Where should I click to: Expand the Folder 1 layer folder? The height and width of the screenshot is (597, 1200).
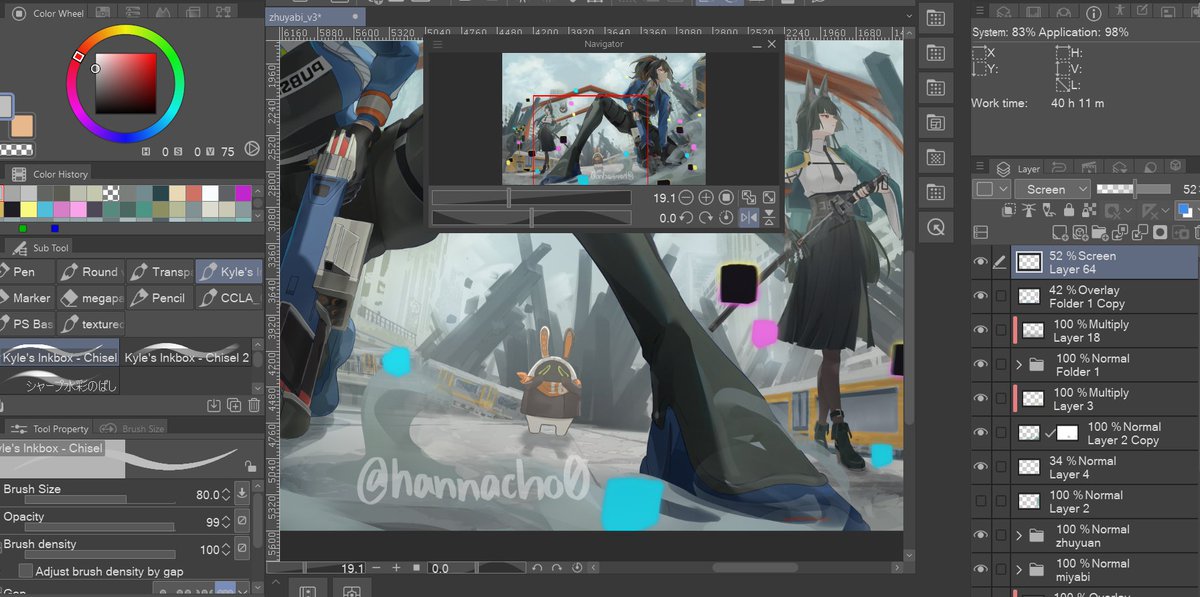pyautogui.click(x=1019, y=365)
